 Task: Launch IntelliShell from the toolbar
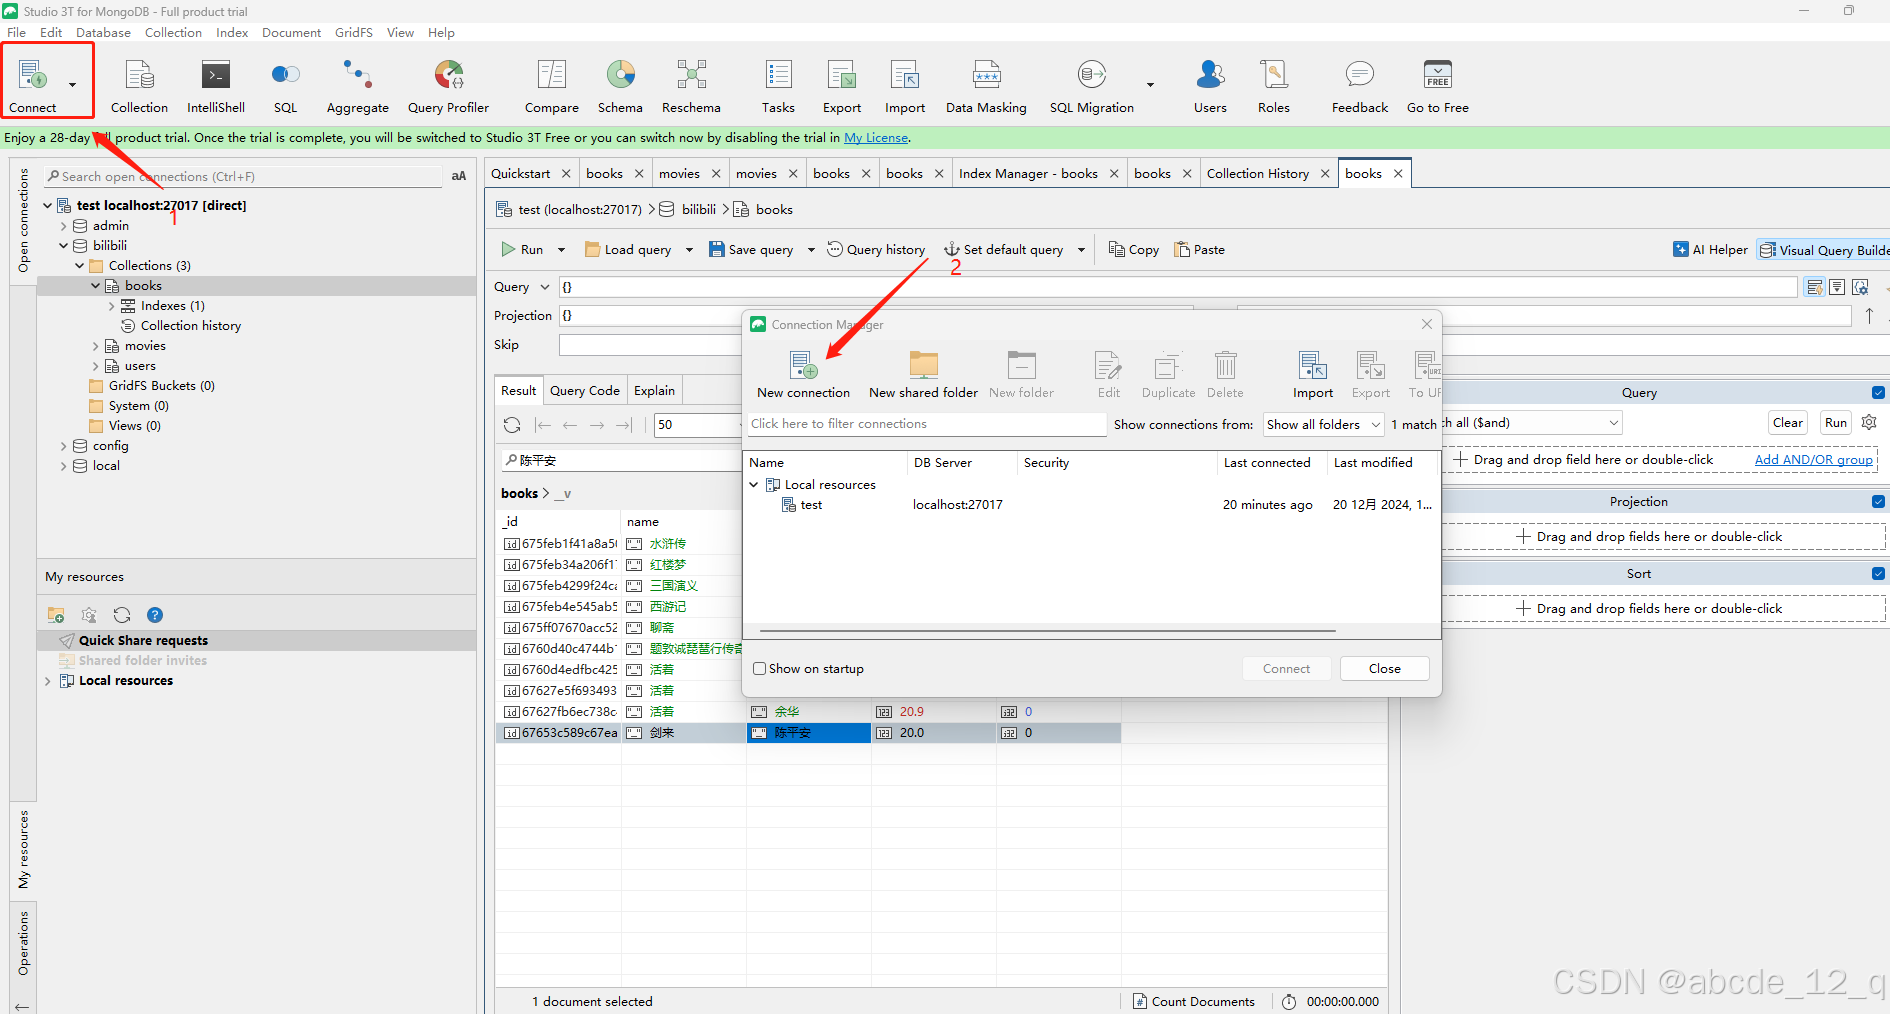pyautogui.click(x=215, y=86)
